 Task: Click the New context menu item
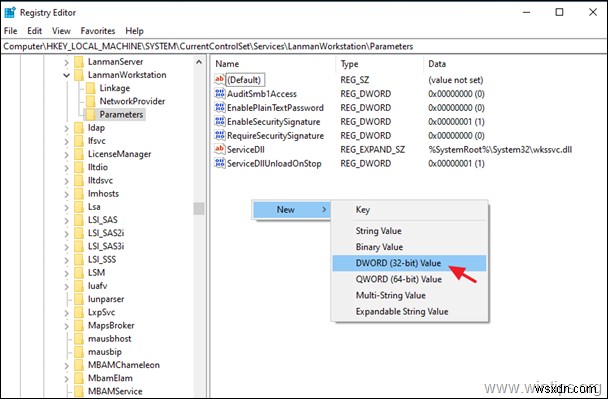pyautogui.click(x=291, y=210)
